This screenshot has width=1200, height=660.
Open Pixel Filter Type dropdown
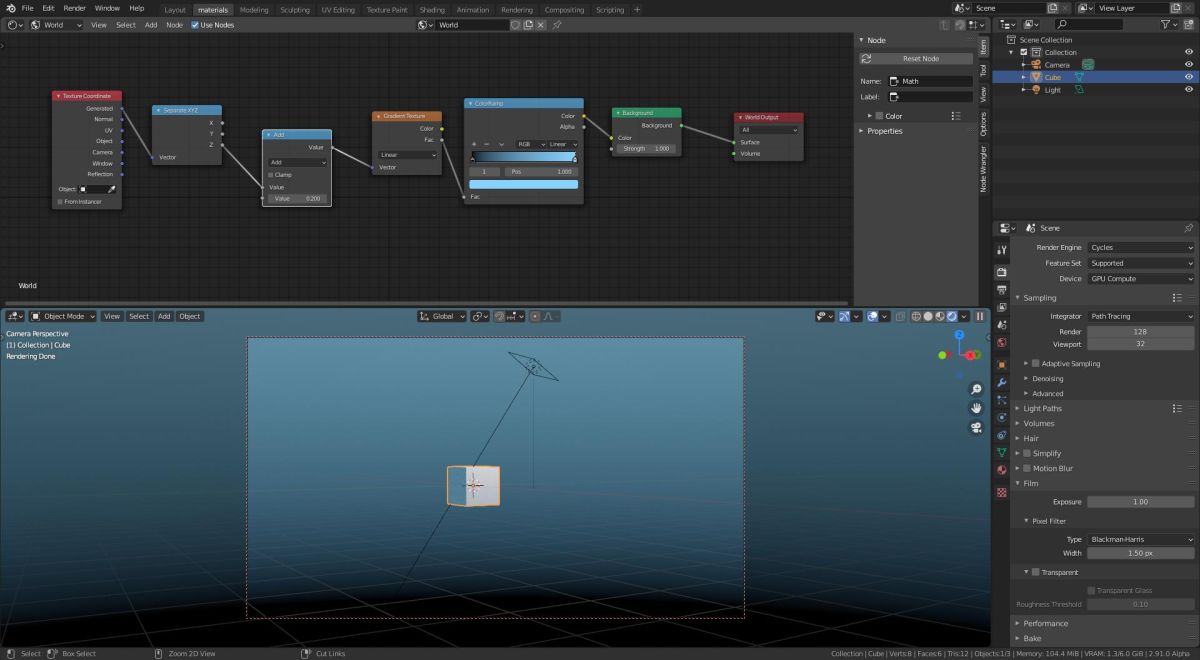point(1141,539)
